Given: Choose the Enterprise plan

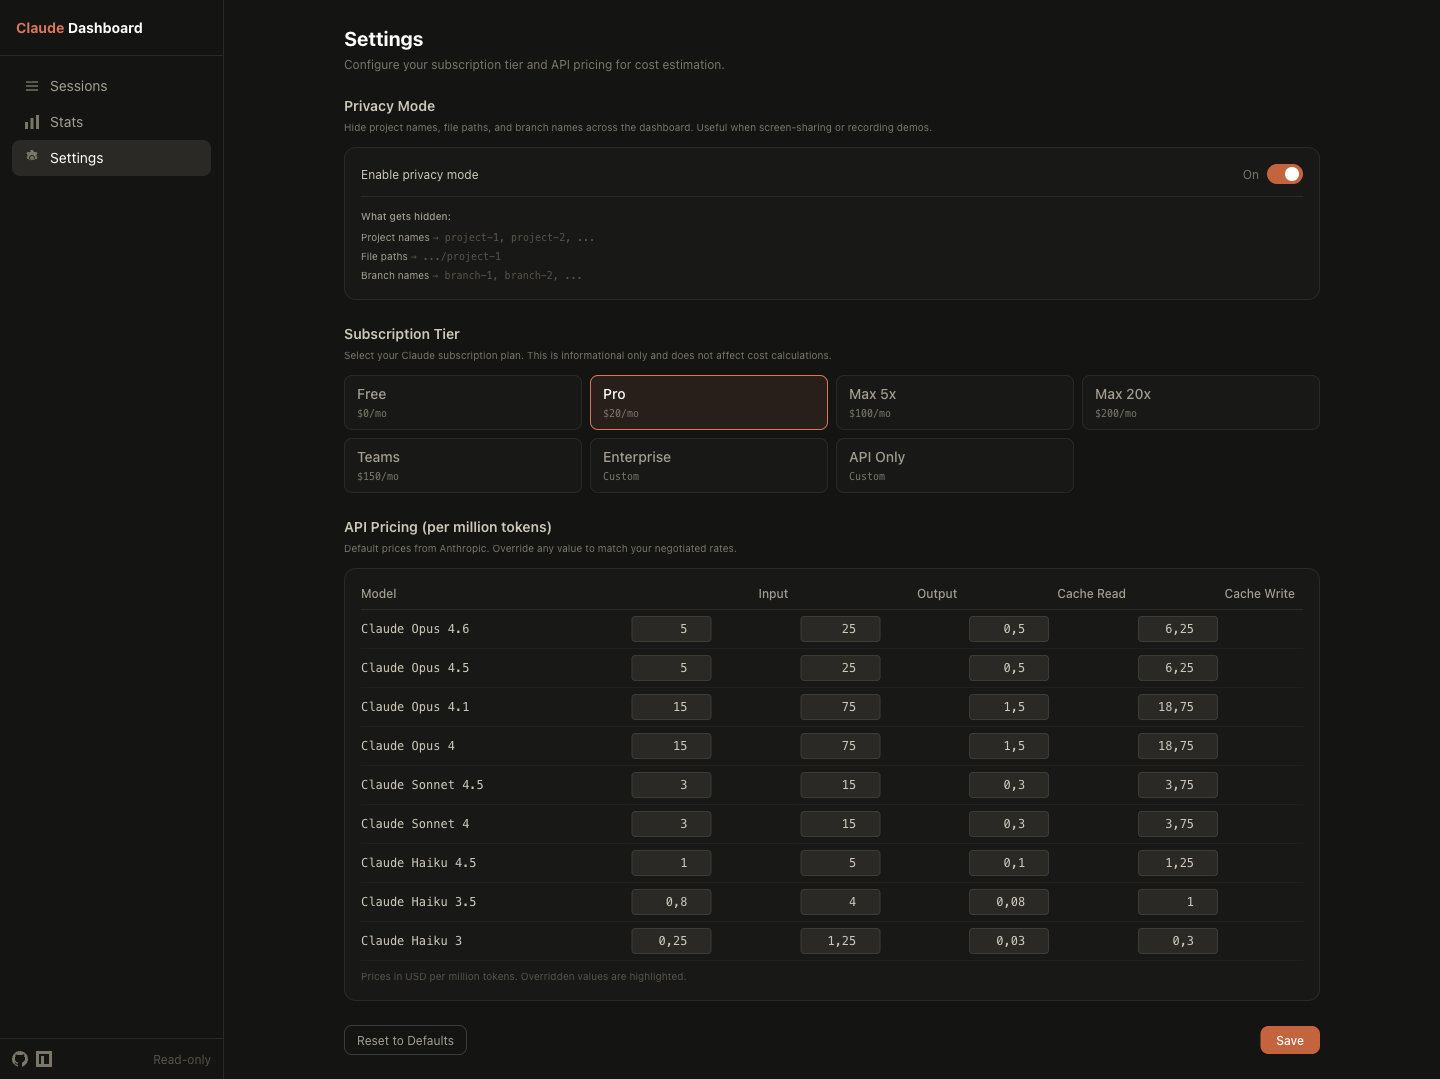Looking at the screenshot, I should pyautogui.click(x=708, y=465).
